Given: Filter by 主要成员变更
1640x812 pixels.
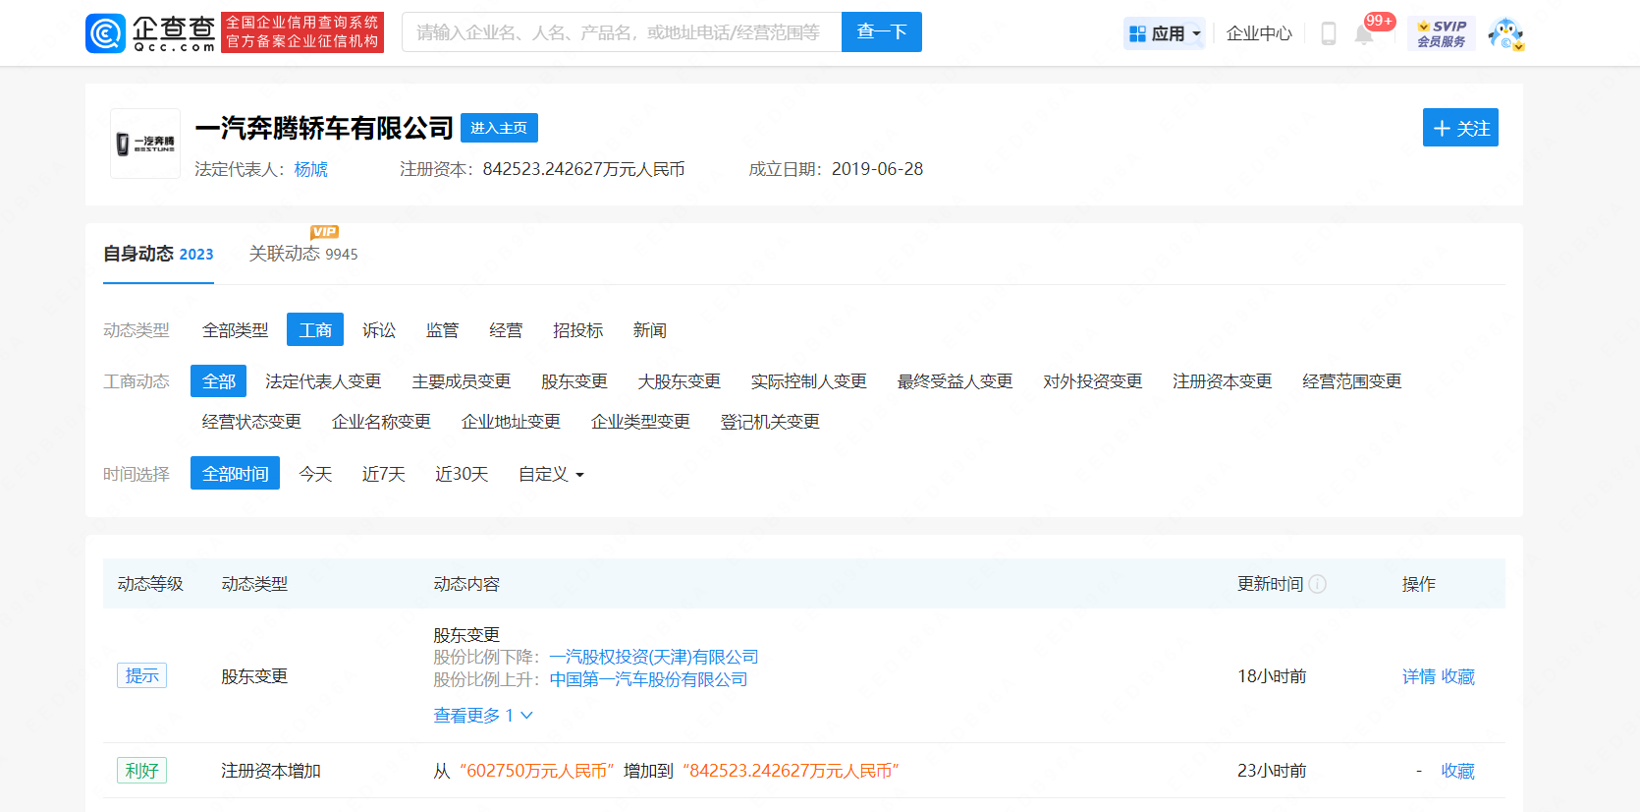Looking at the screenshot, I should (x=461, y=381).
